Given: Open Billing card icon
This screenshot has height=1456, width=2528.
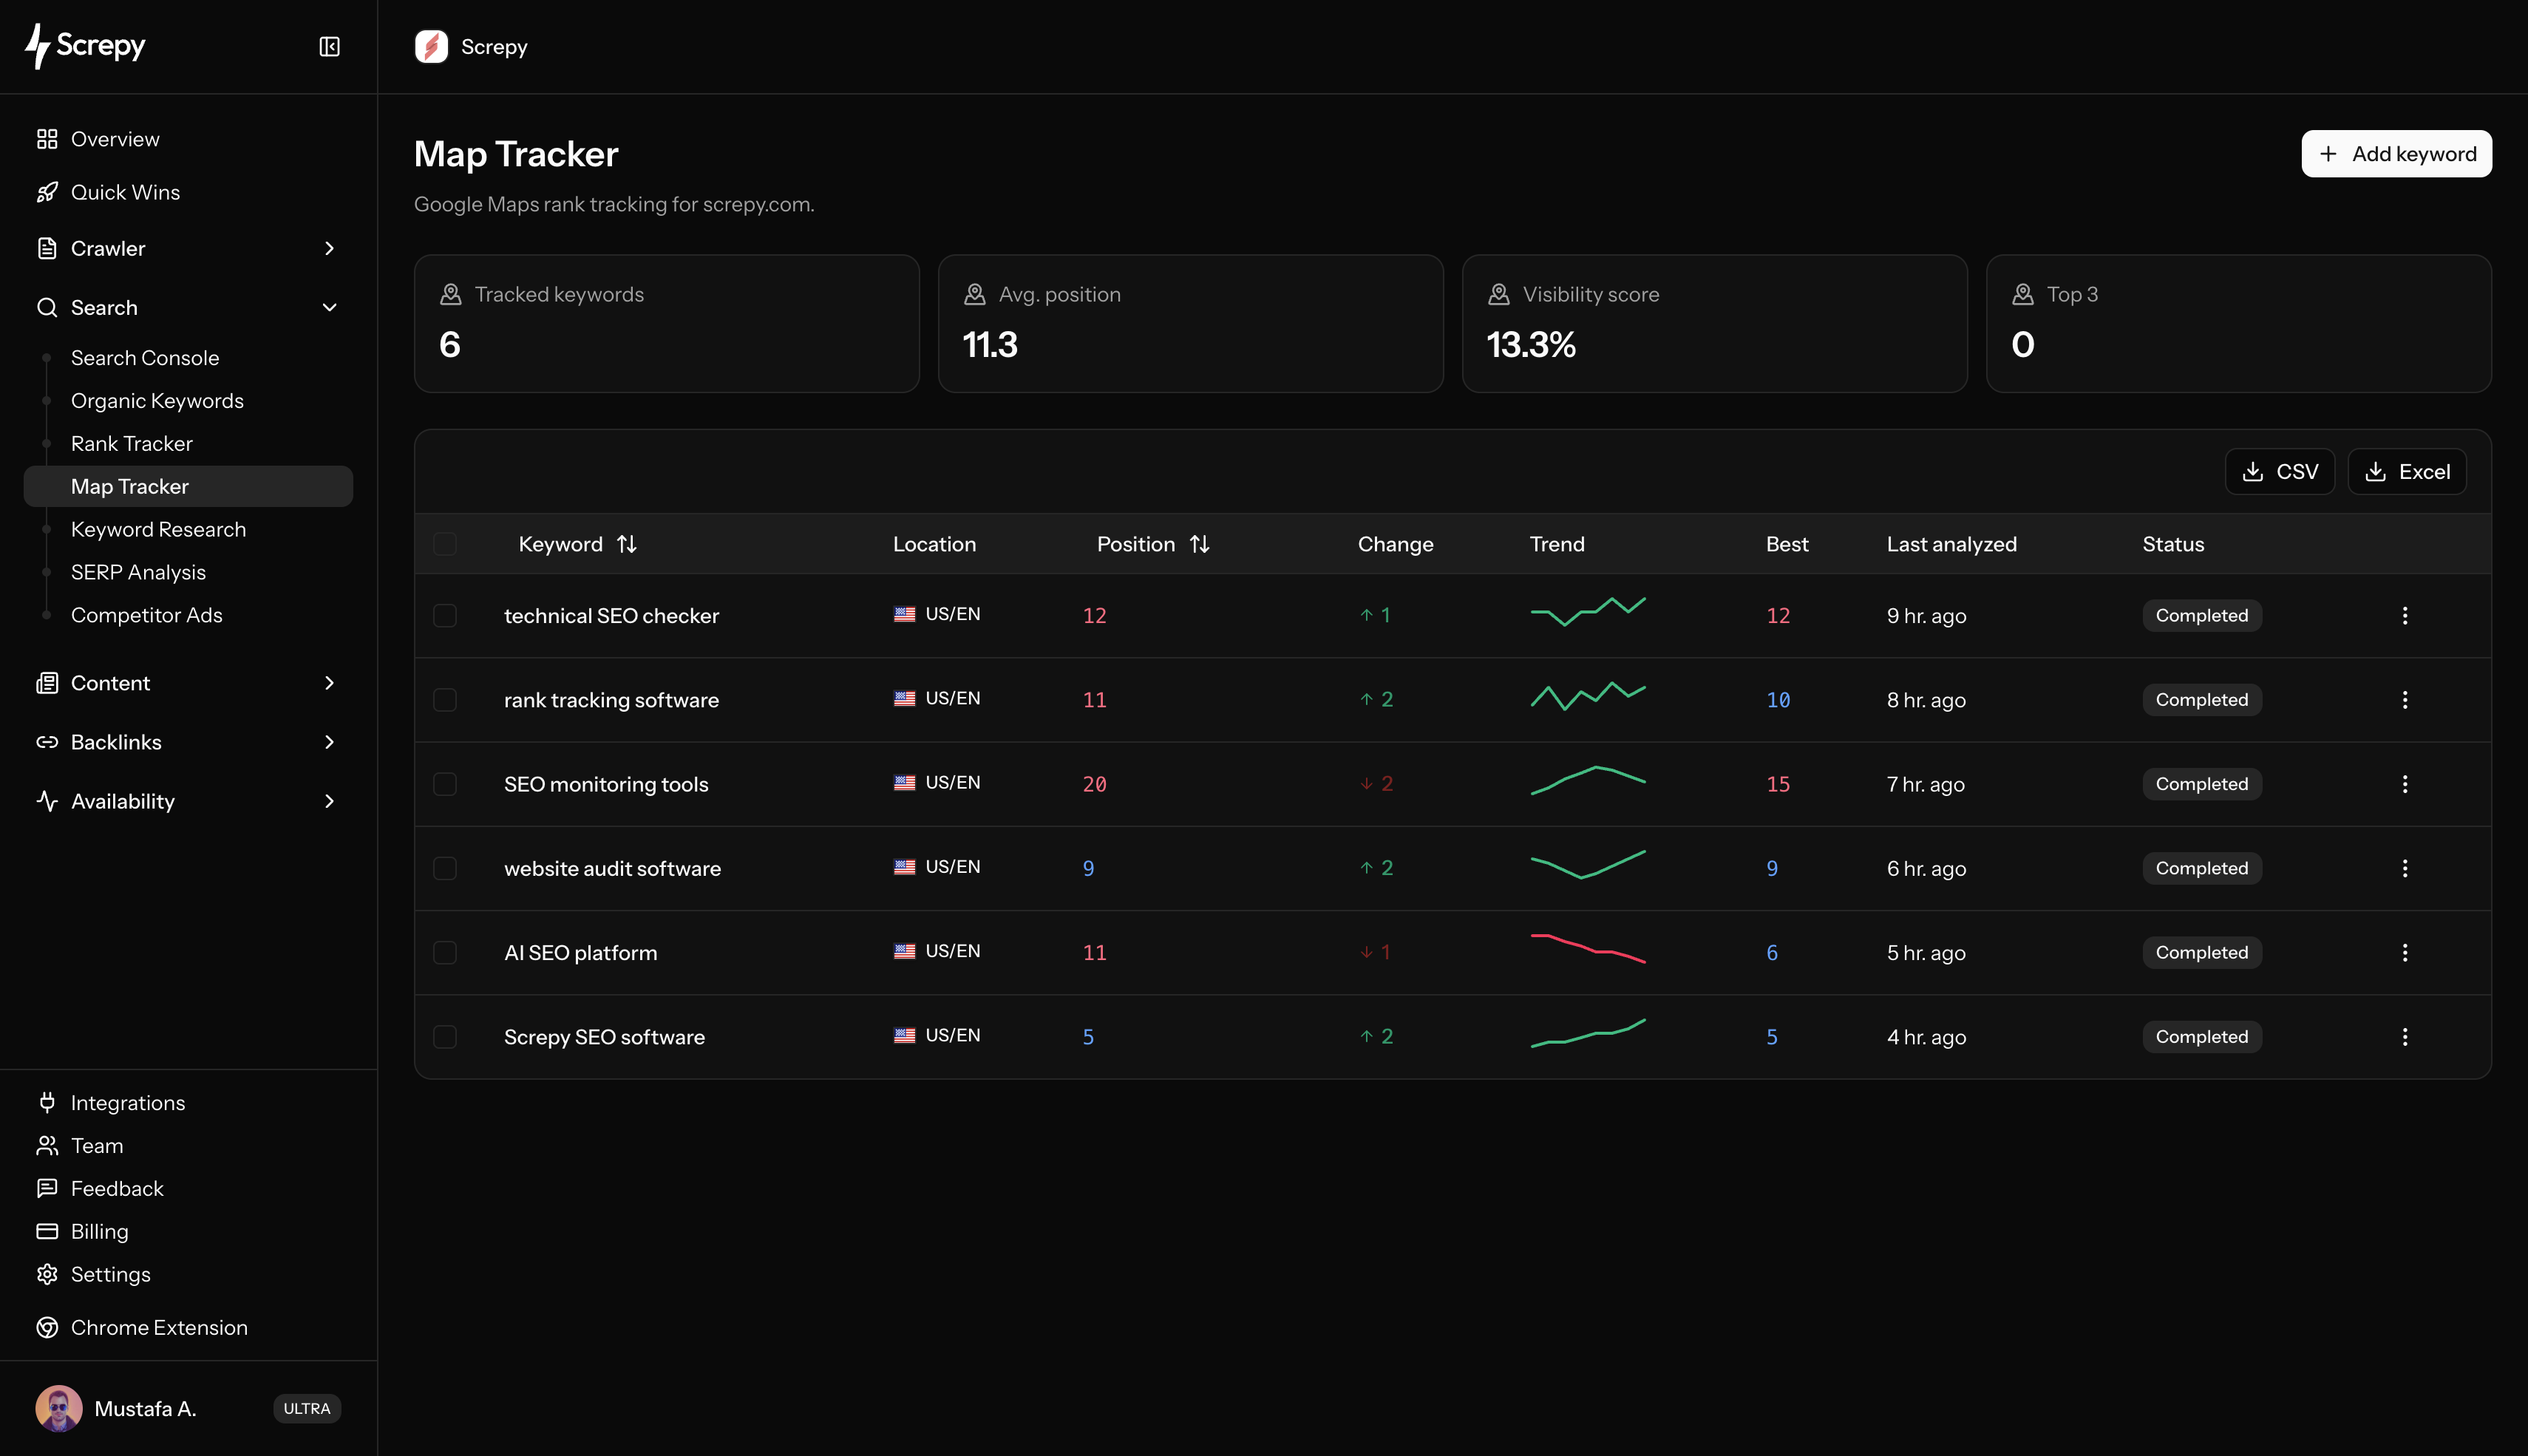Looking at the screenshot, I should [47, 1231].
